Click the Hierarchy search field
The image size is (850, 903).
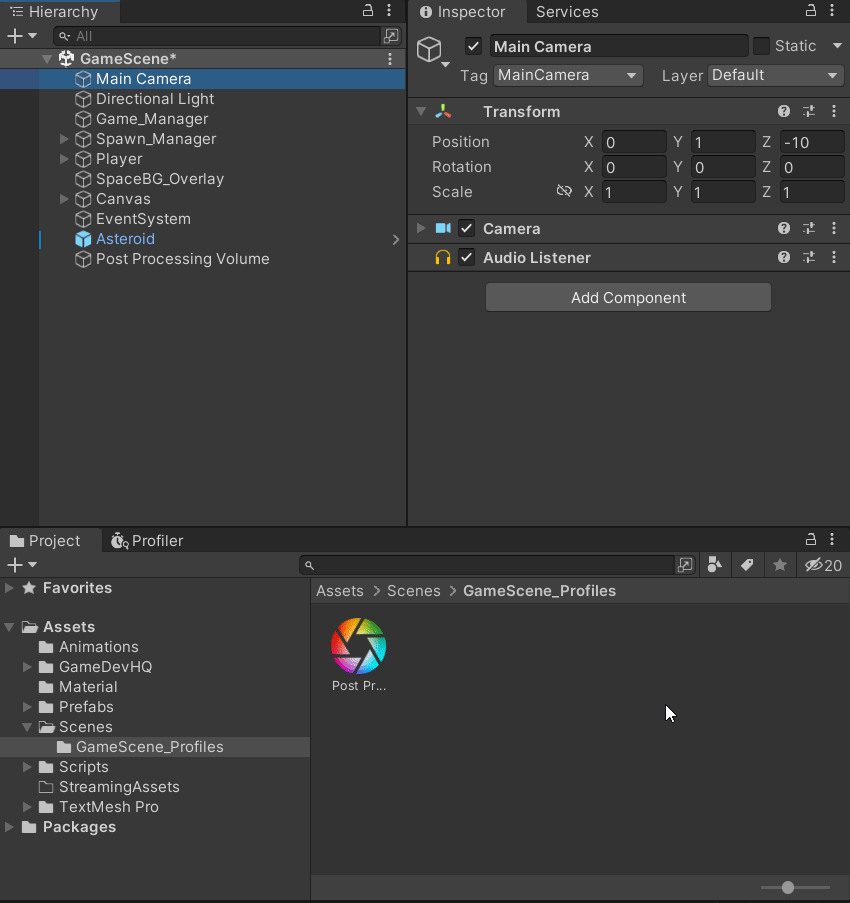(x=217, y=36)
